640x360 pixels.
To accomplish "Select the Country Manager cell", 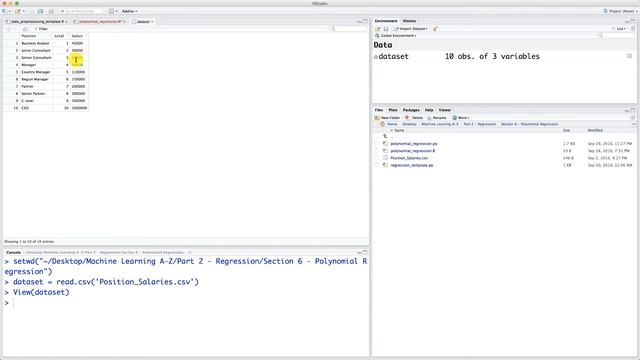I will pyautogui.click(x=36, y=72).
